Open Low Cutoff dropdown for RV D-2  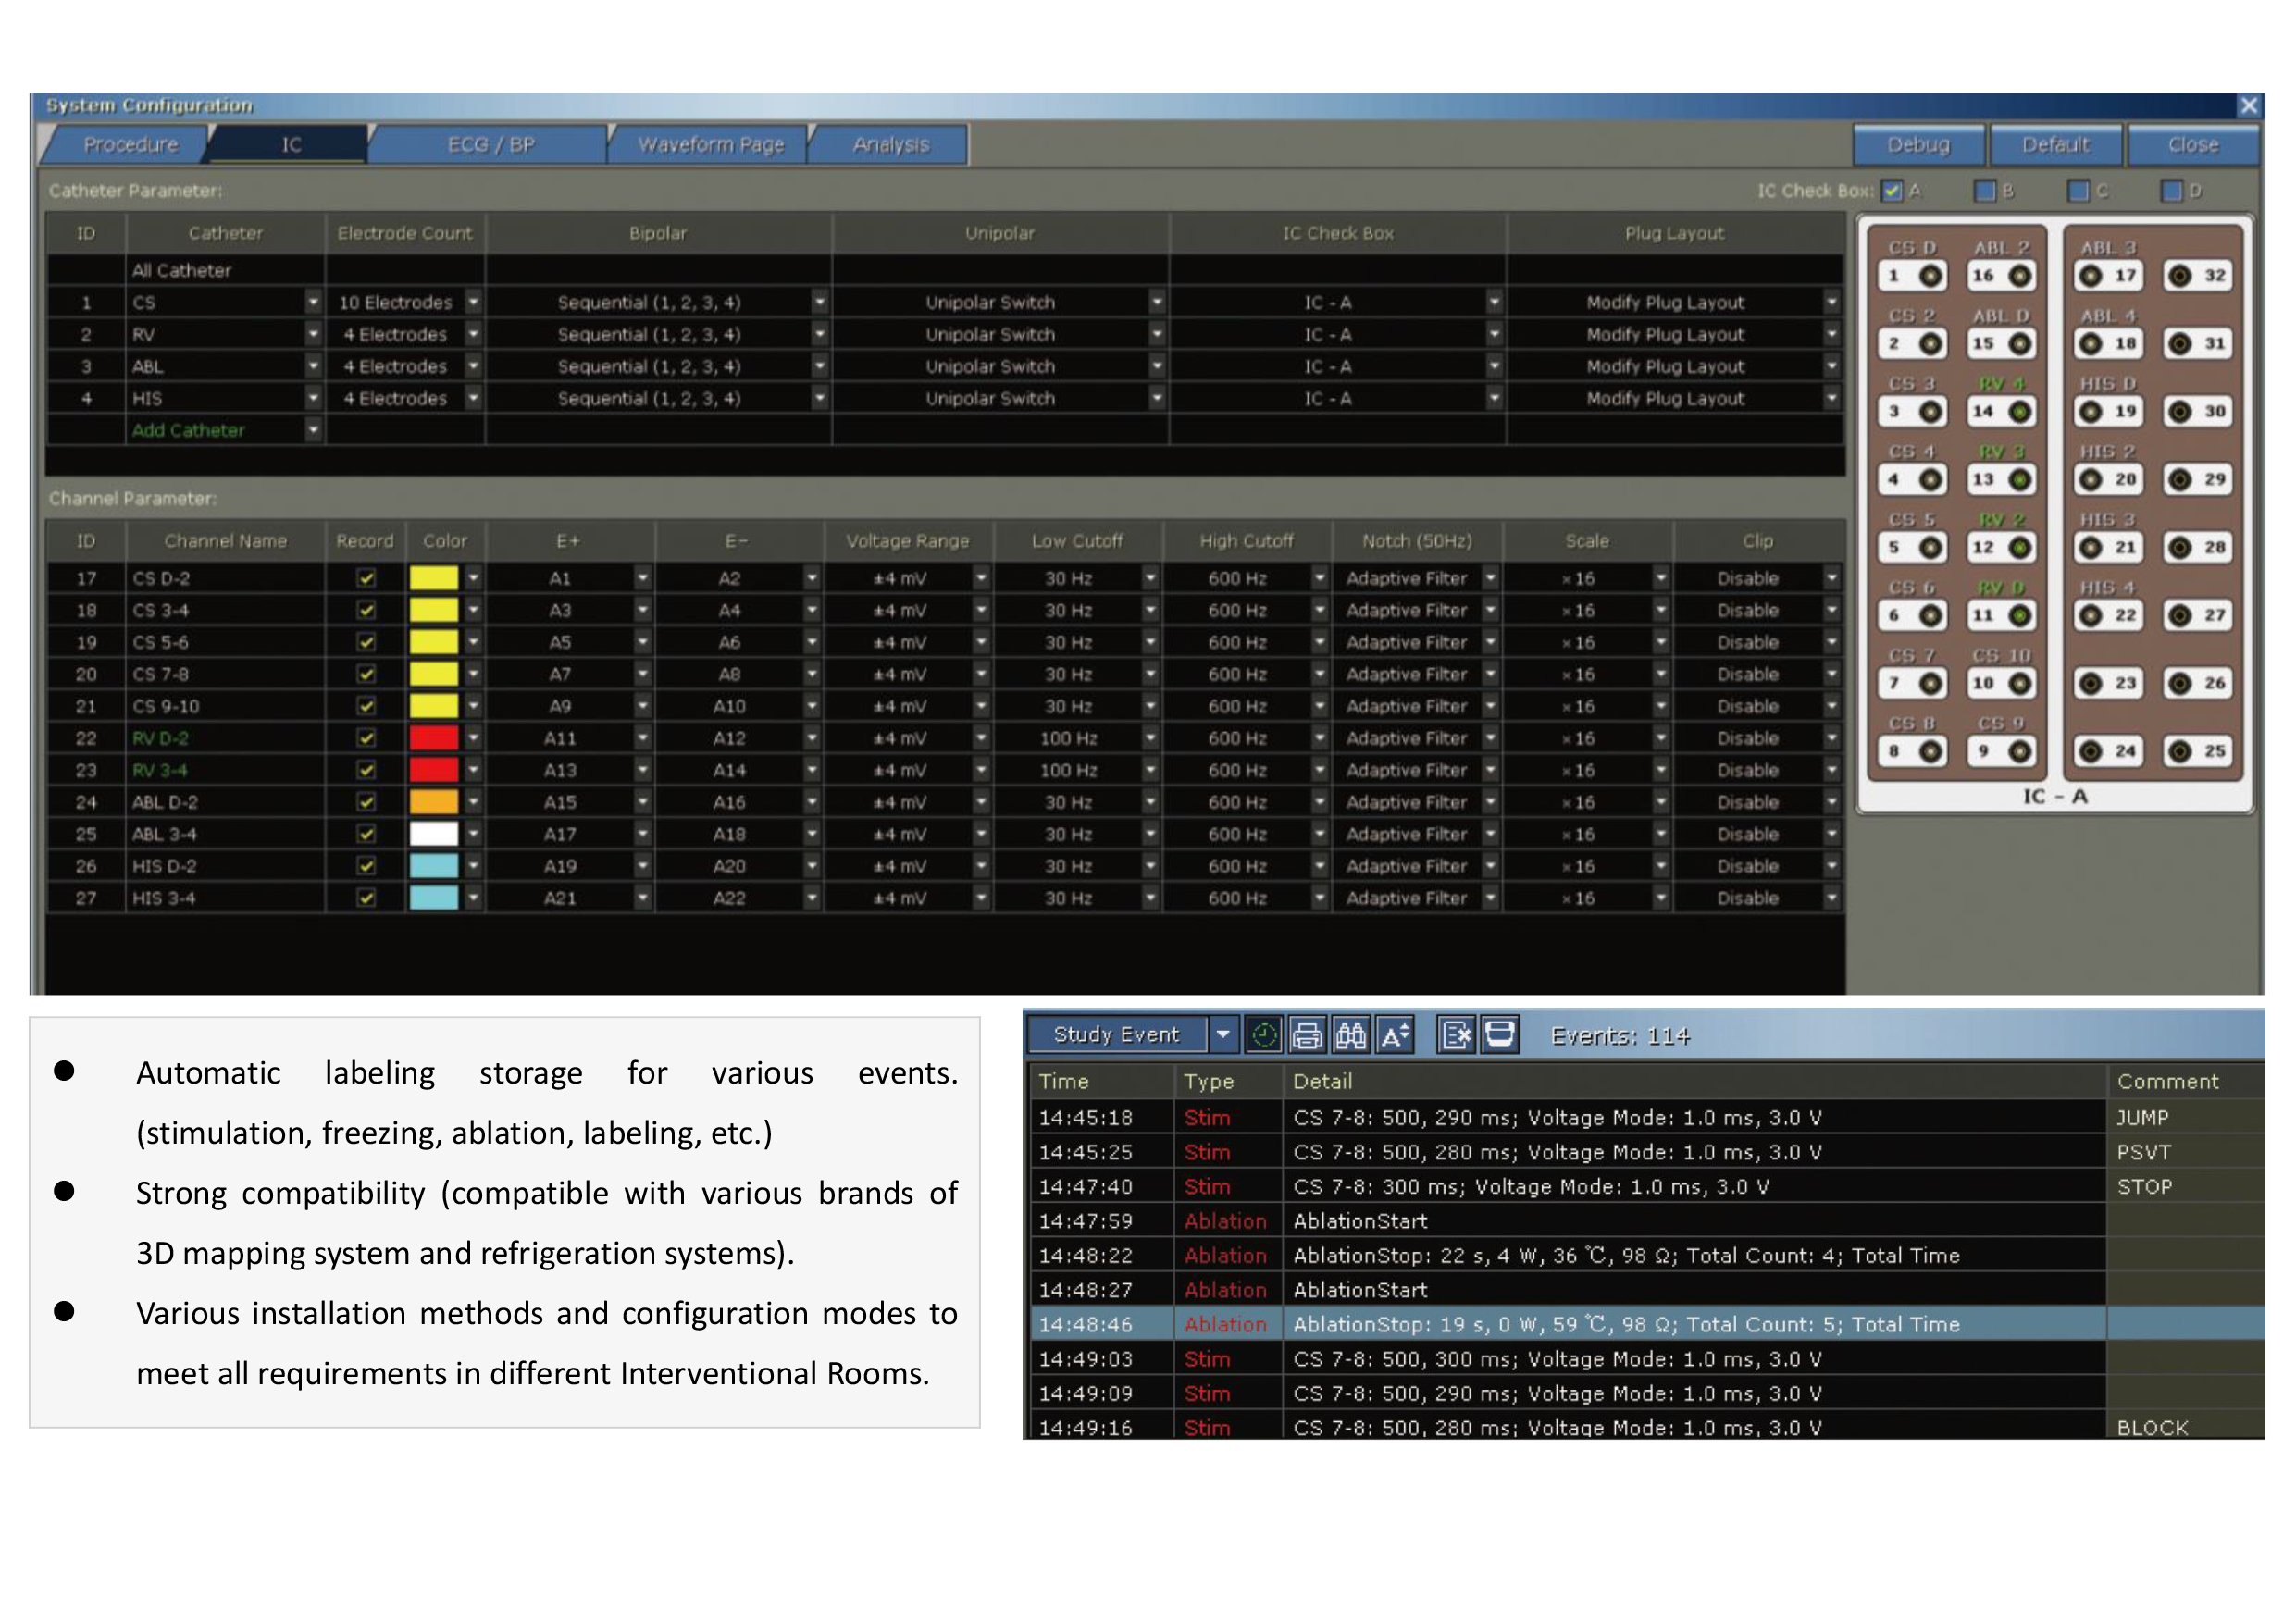click(1150, 739)
